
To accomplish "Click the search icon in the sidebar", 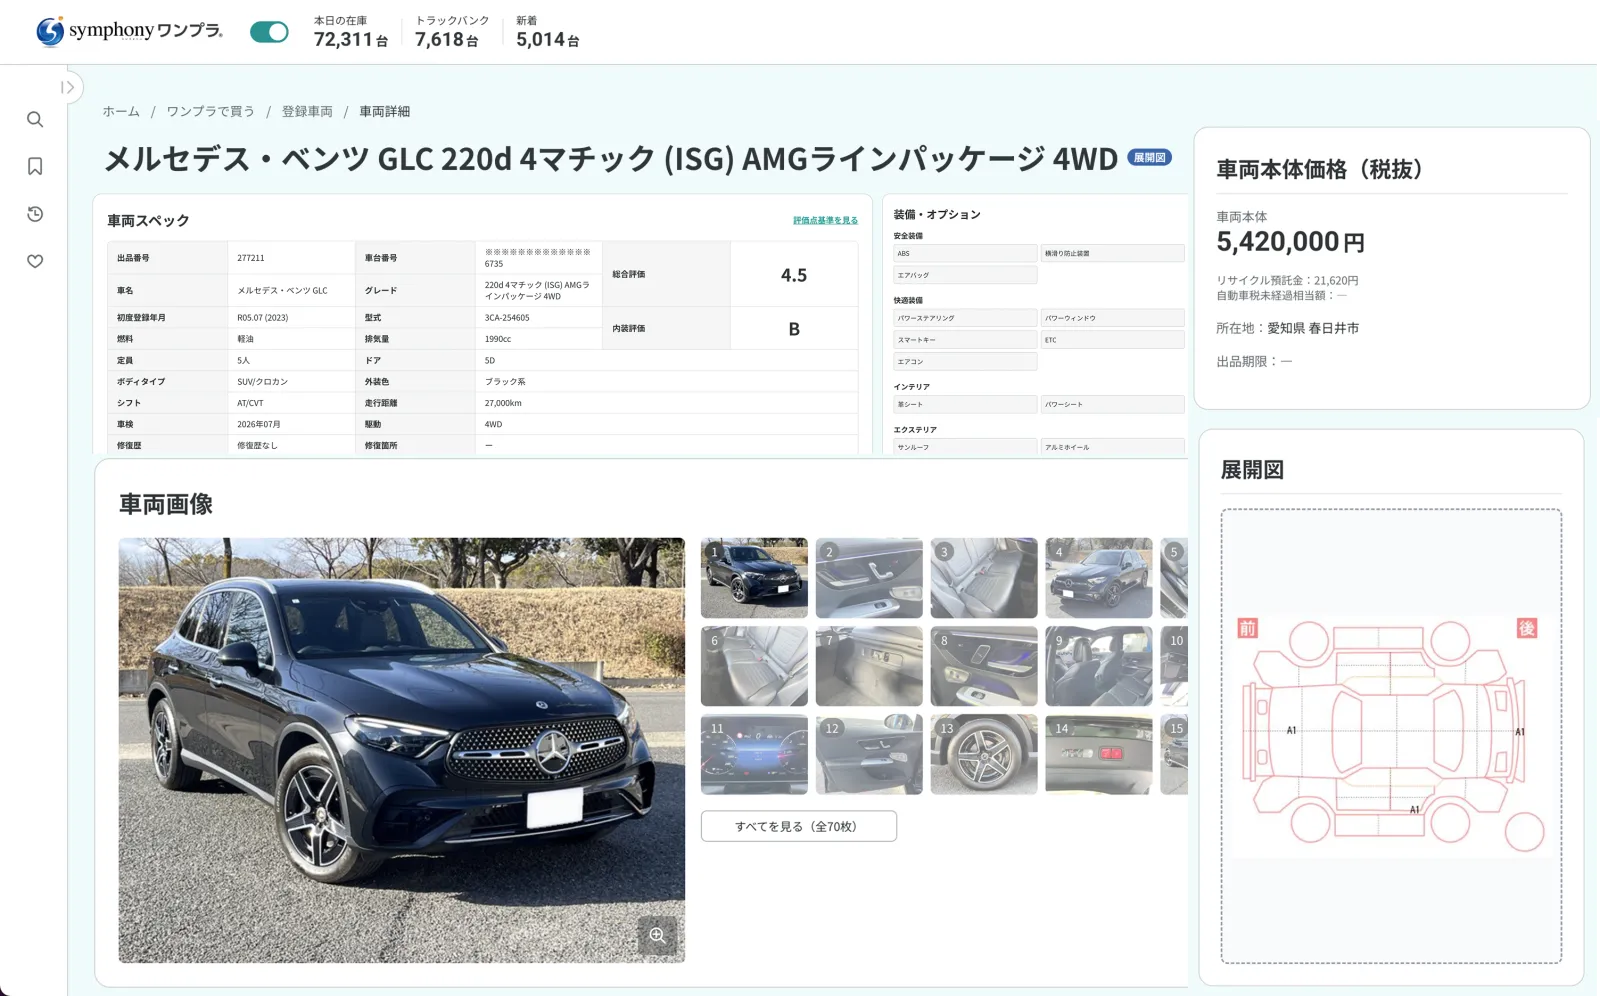I will tap(35, 120).
